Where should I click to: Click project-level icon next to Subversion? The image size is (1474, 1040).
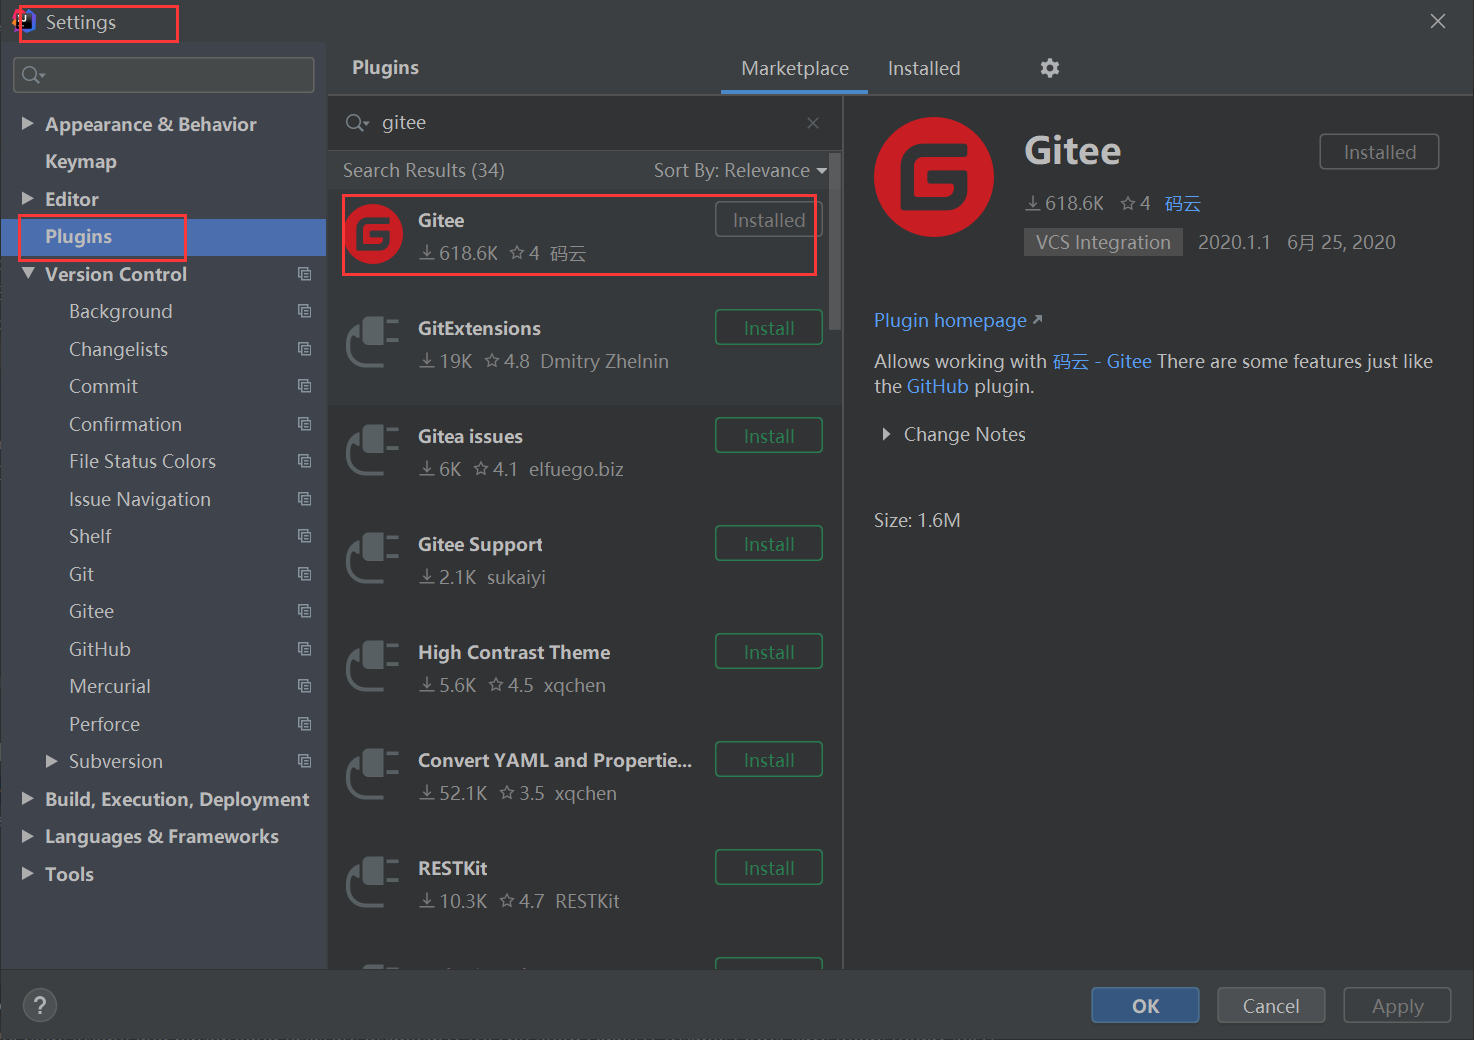coord(305,761)
